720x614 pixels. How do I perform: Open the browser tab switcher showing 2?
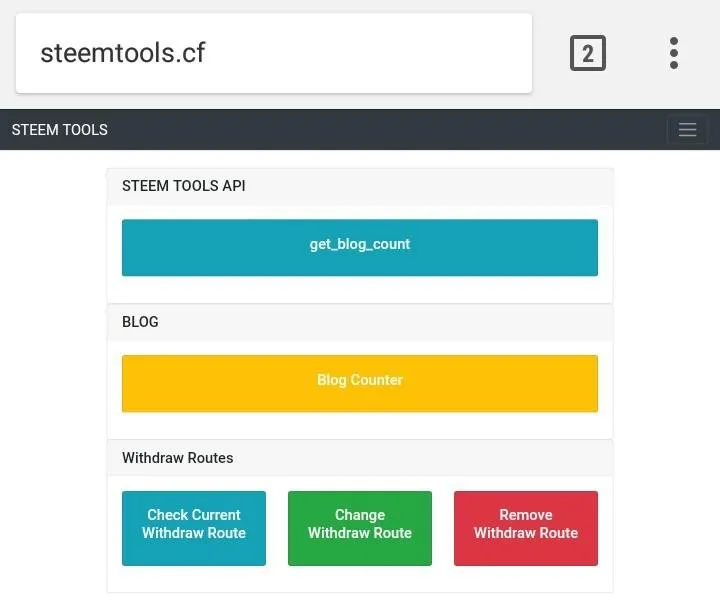tap(588, 53)
